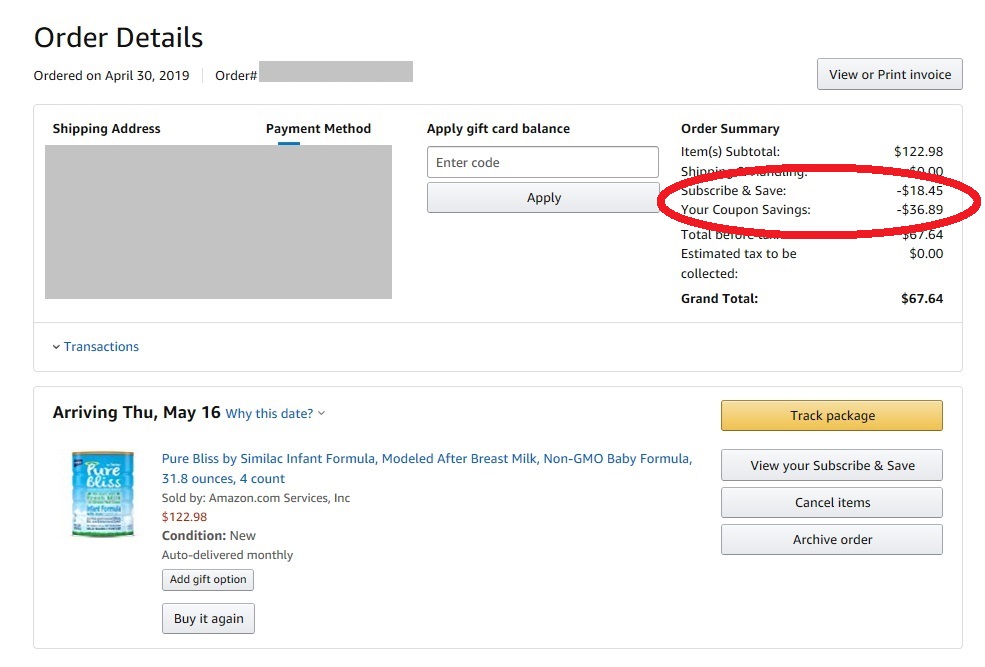
Task: Click inside the Enter code field
Action: click(542, 161)
